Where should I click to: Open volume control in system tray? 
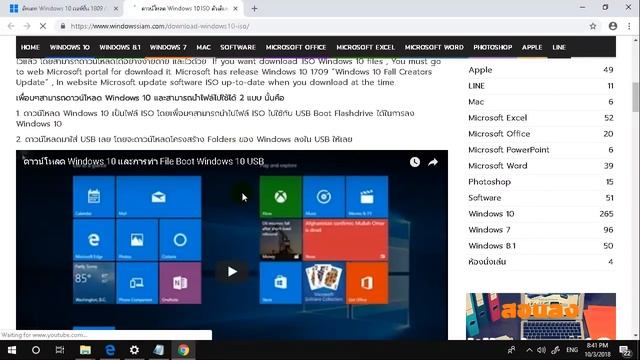[x=542, y=350]
